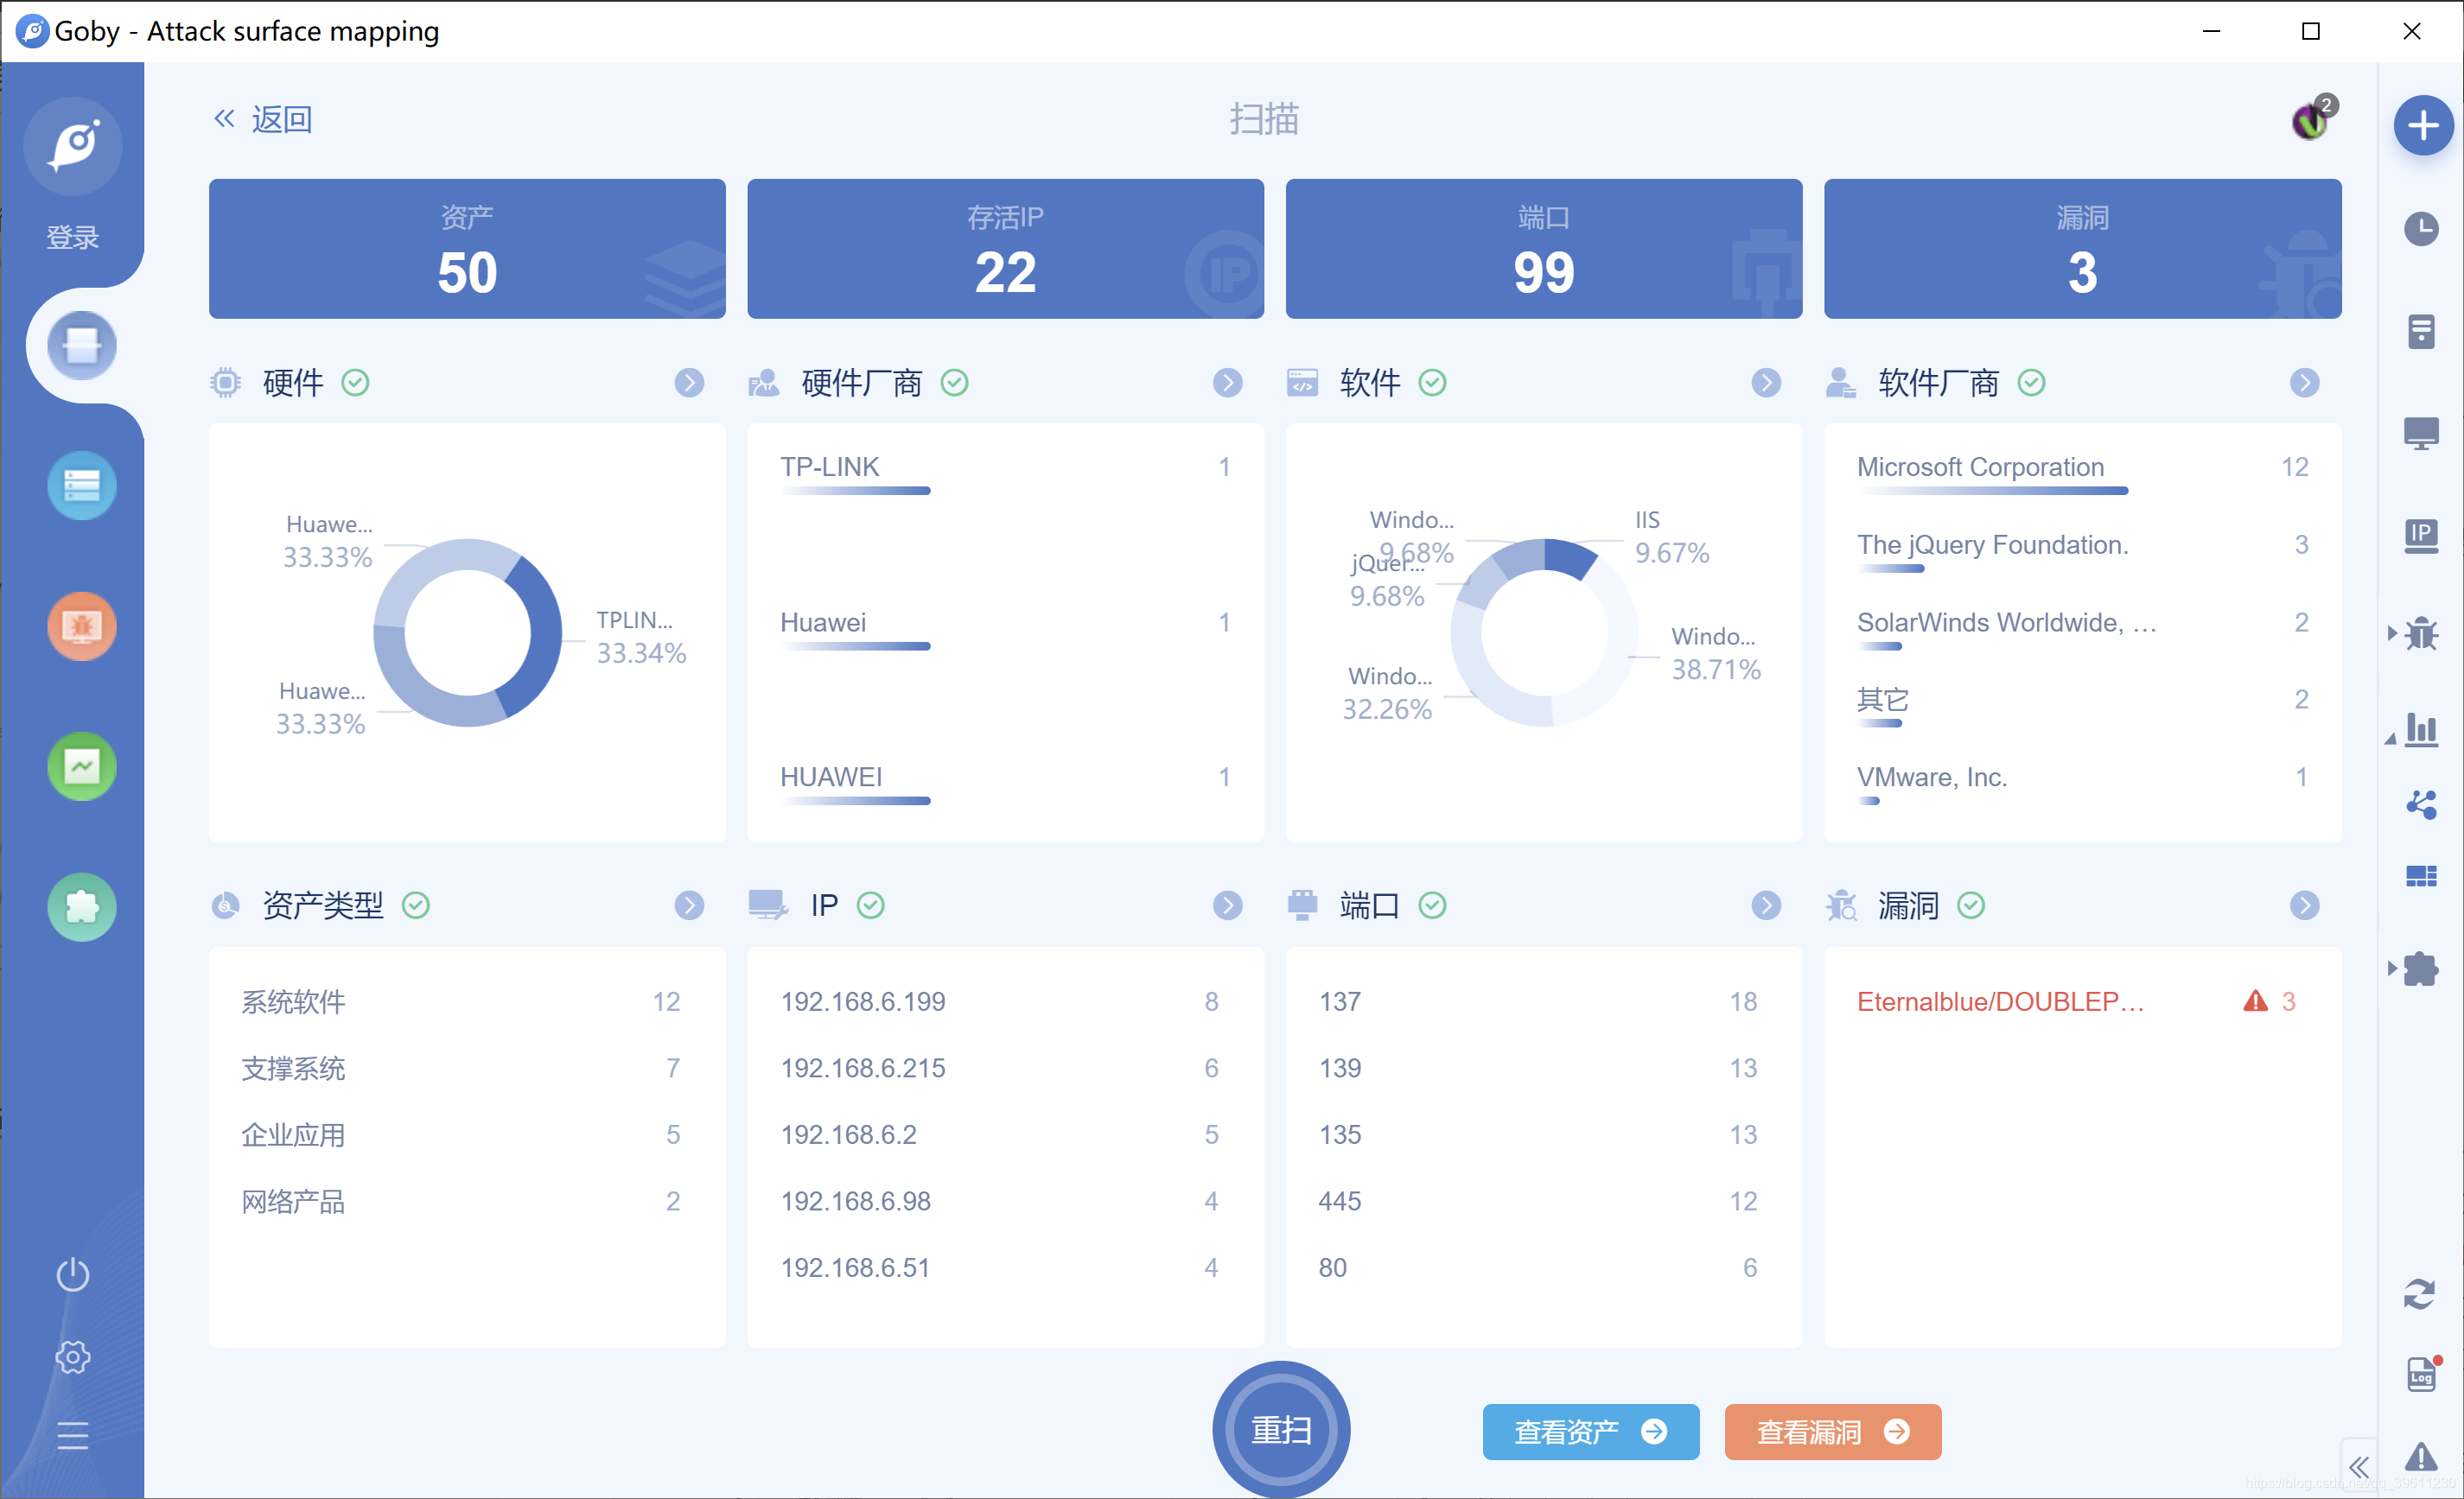Click the blue plus new scan button
The height and width of the screenshot is (1499, 2464).
pyautogui.click(x=2423, y=125)
